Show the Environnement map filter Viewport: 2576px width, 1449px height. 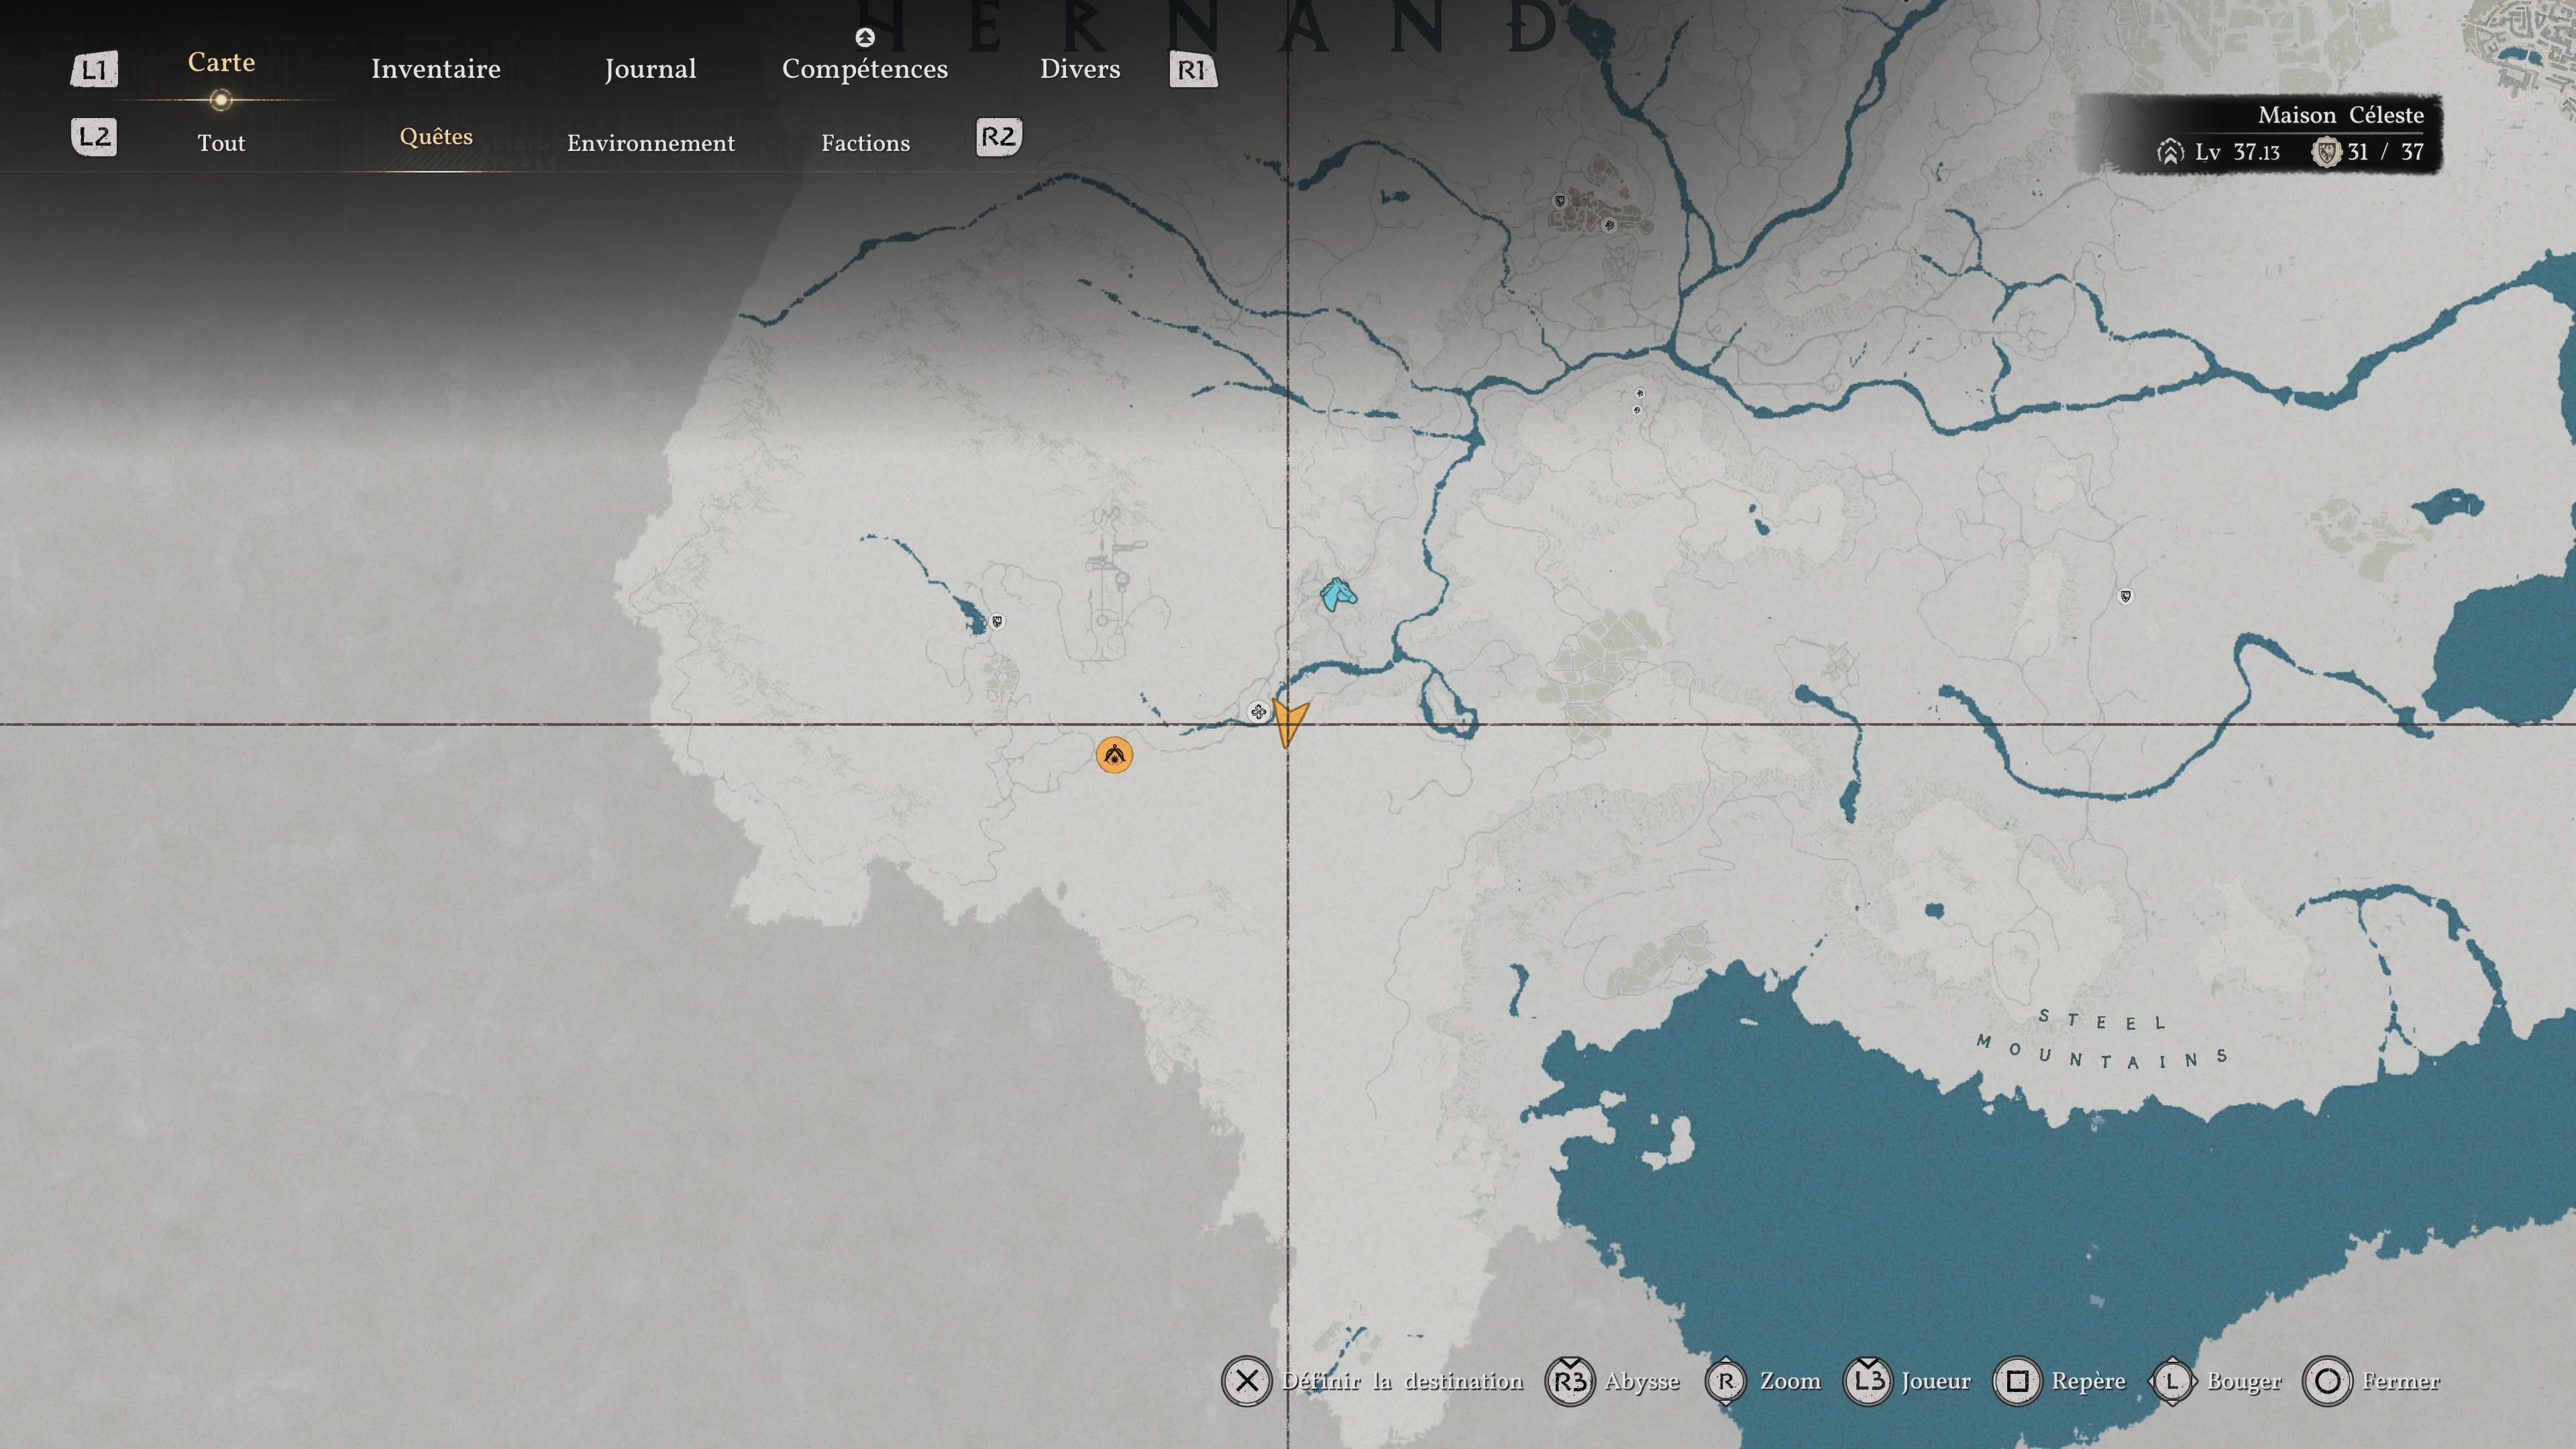click(651, 143)
